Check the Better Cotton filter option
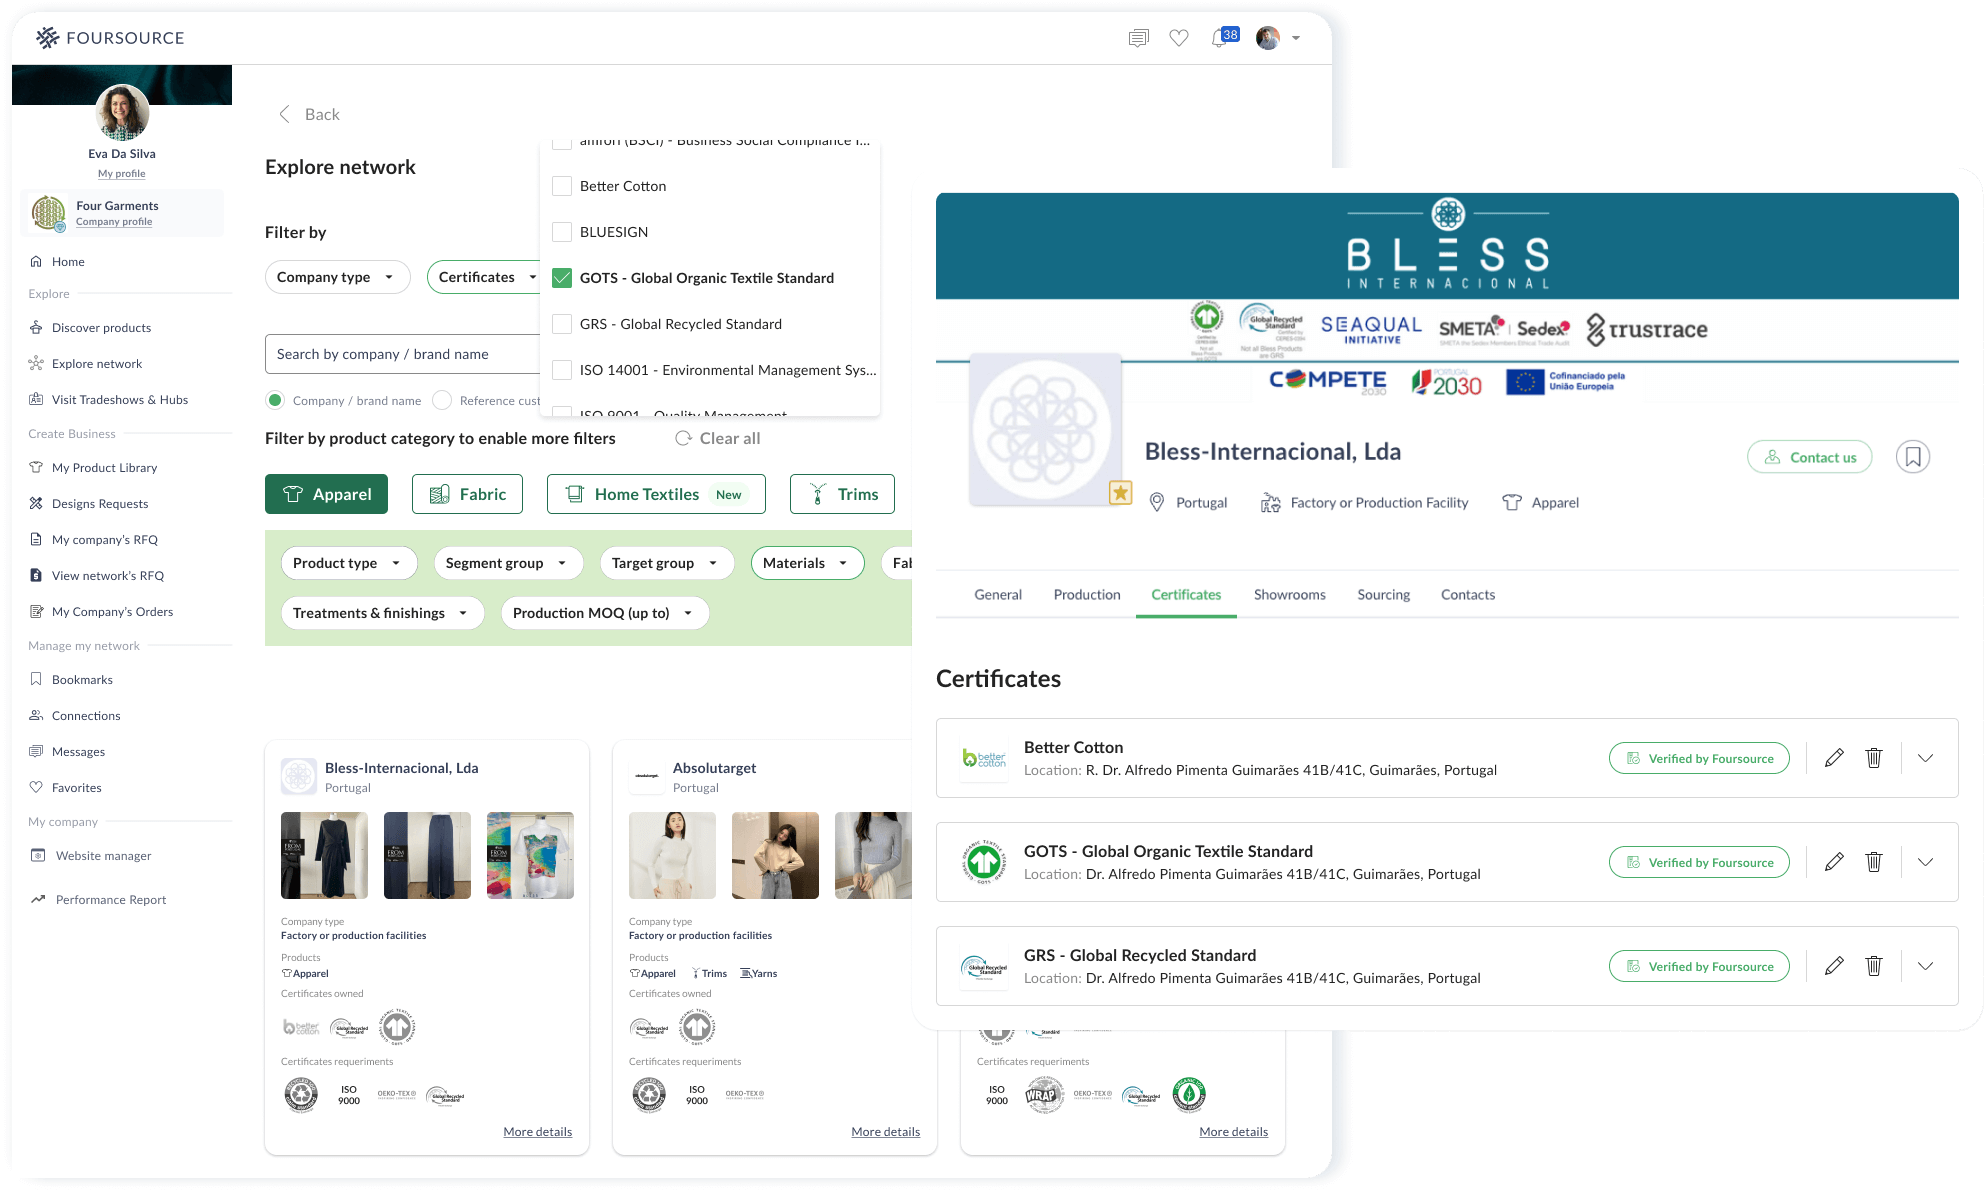Screen dimensions: 1985x1190 coord(562,186)
